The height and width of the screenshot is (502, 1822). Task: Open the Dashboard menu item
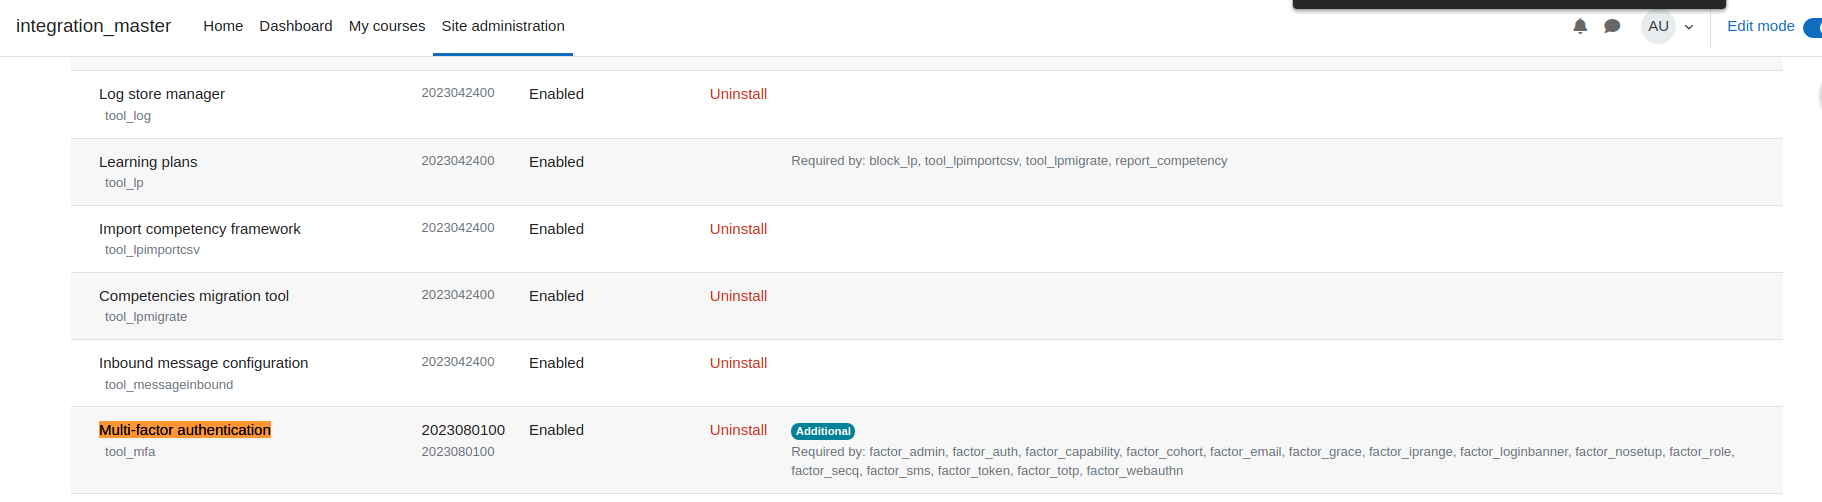click(x=296, y=26)
